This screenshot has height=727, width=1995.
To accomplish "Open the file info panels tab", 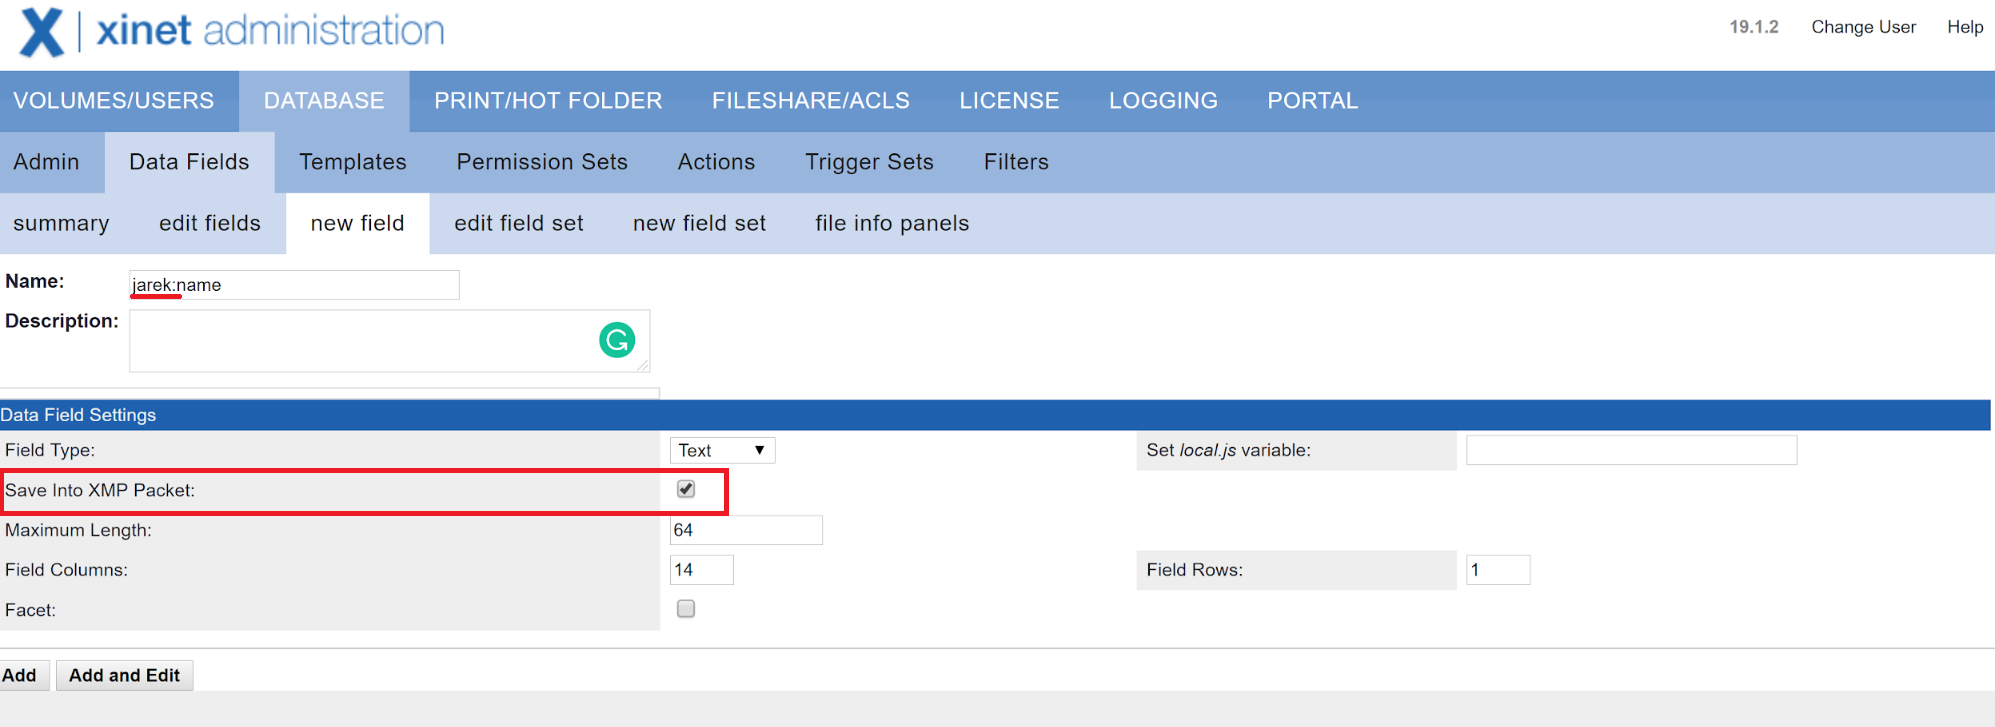I will click(x=892, y=223).
